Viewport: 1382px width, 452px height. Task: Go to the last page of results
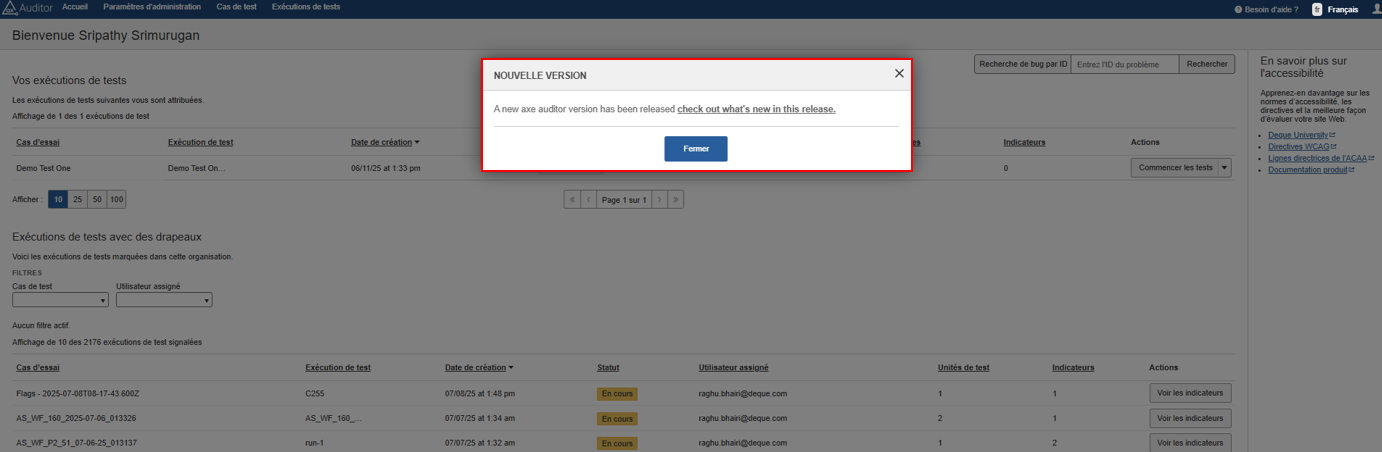[676, 200]
